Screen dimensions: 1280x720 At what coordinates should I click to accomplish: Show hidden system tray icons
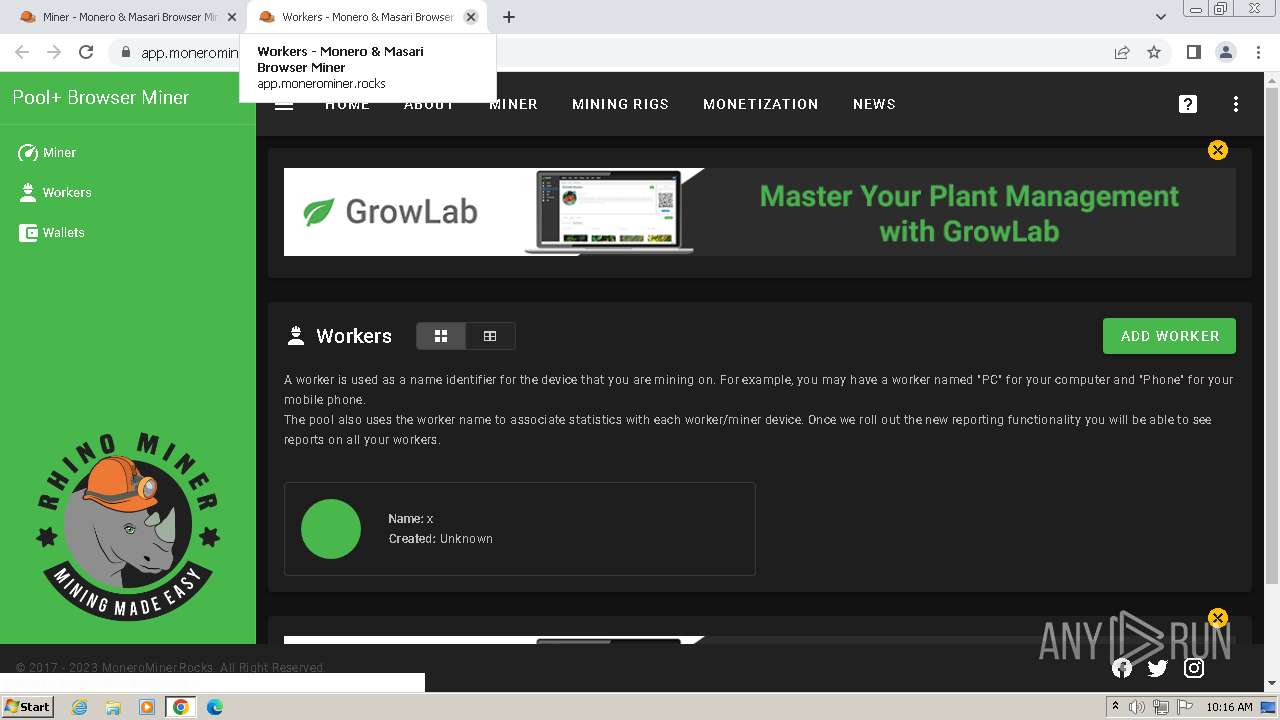click(1115, 707)
